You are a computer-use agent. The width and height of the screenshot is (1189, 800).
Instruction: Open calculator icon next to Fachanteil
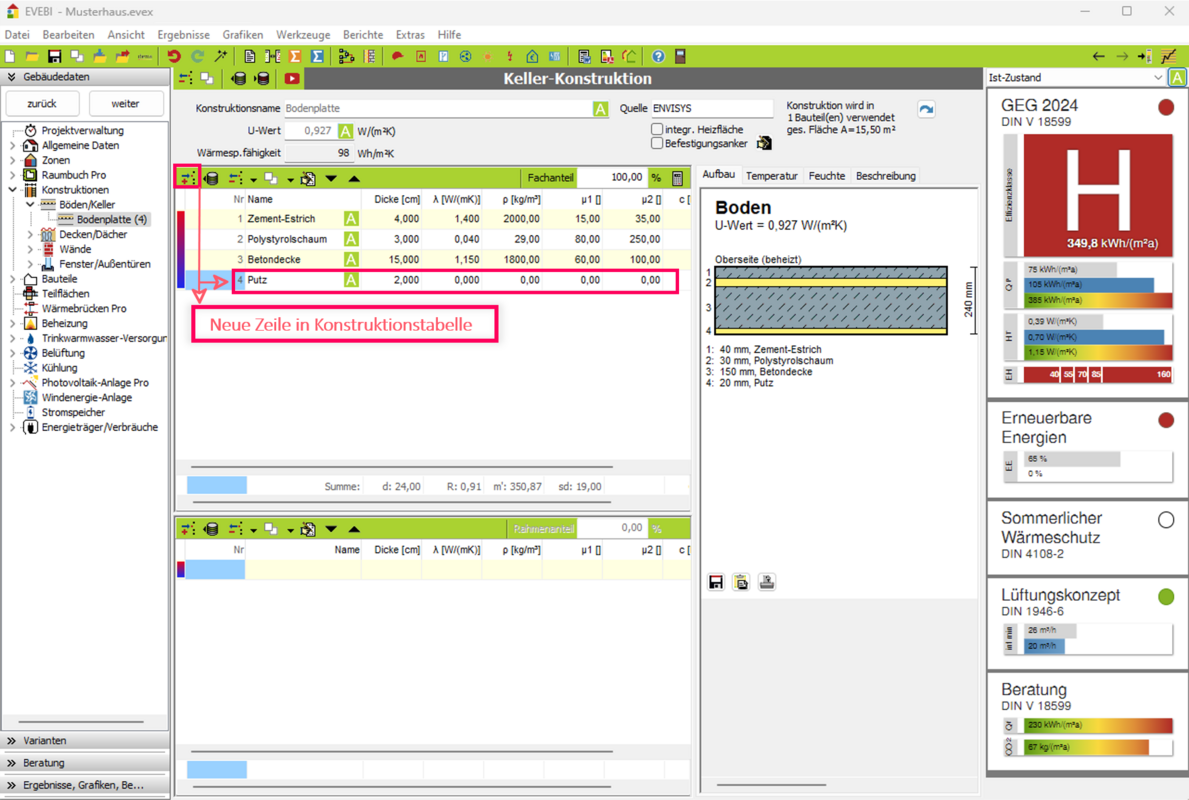pos(678,179)
